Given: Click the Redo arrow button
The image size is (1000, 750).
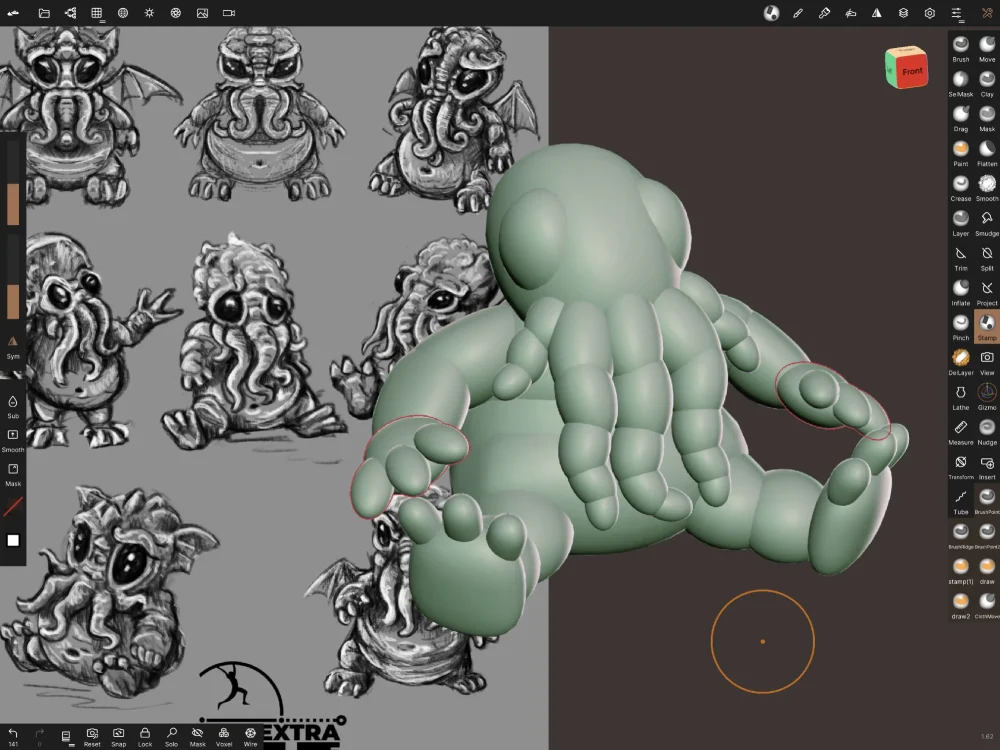Looking at the screenshot, I should (x=40, y=737).
